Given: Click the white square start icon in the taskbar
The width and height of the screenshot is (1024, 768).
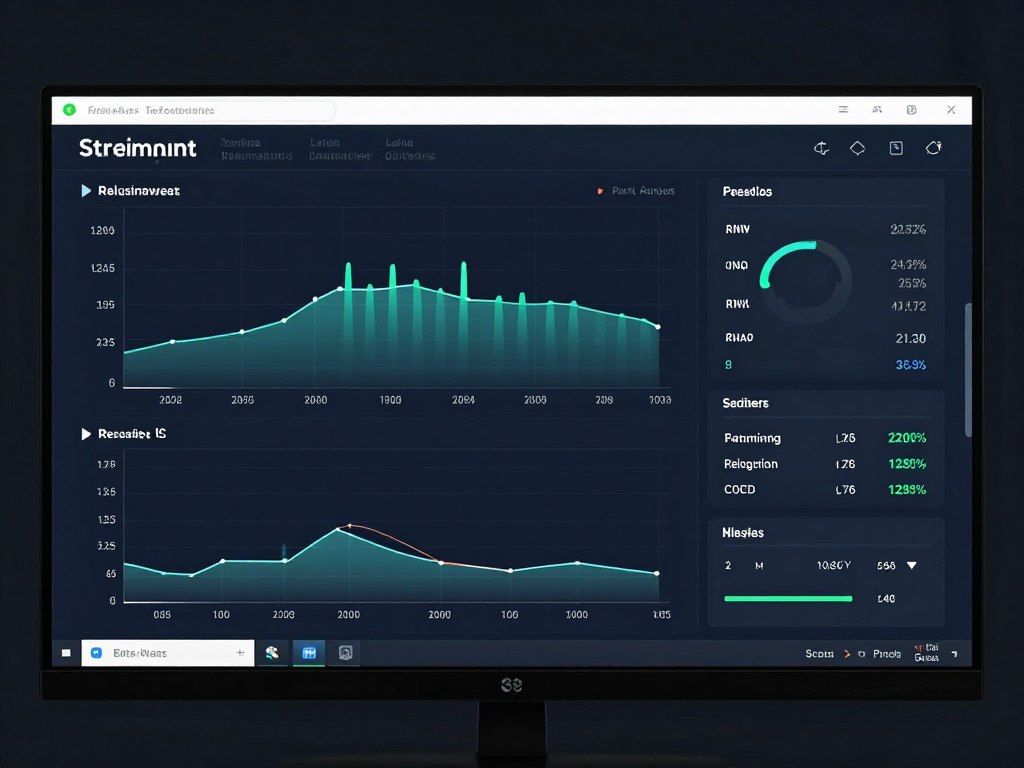Looking at the screenshot, I should pyautogui.click(x=66, y=653).
